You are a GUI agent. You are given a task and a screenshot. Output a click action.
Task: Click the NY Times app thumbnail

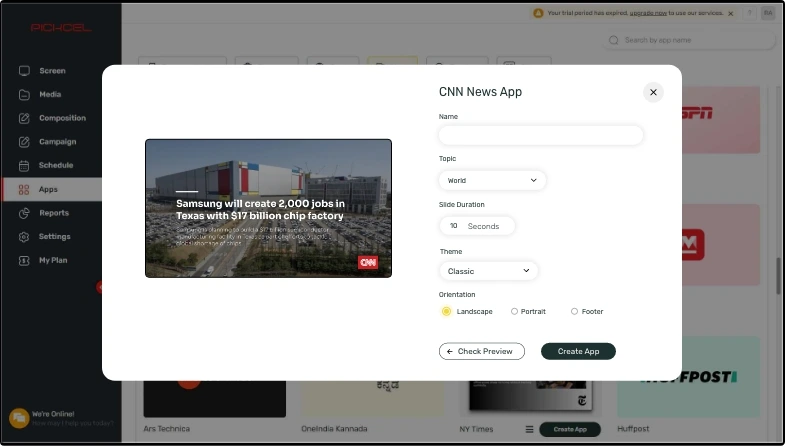pos(531,396)
